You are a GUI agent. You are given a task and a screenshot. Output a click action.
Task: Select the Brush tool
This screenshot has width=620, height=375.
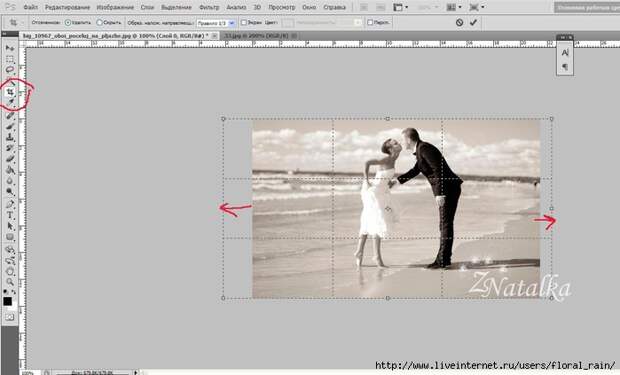10,127
